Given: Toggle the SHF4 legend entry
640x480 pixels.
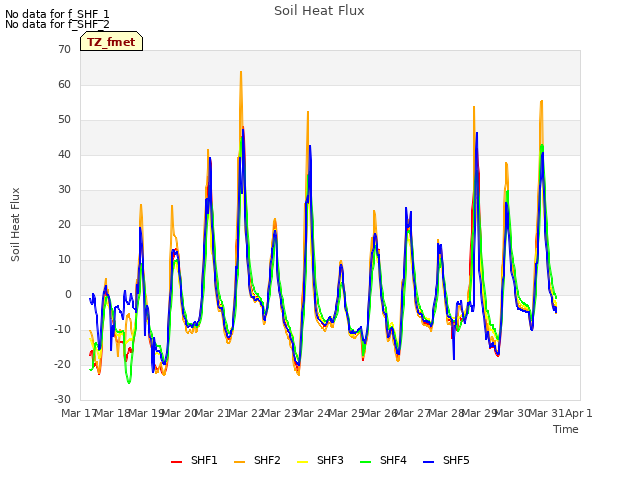Looking at the screenshot, I should pos(383,460).
